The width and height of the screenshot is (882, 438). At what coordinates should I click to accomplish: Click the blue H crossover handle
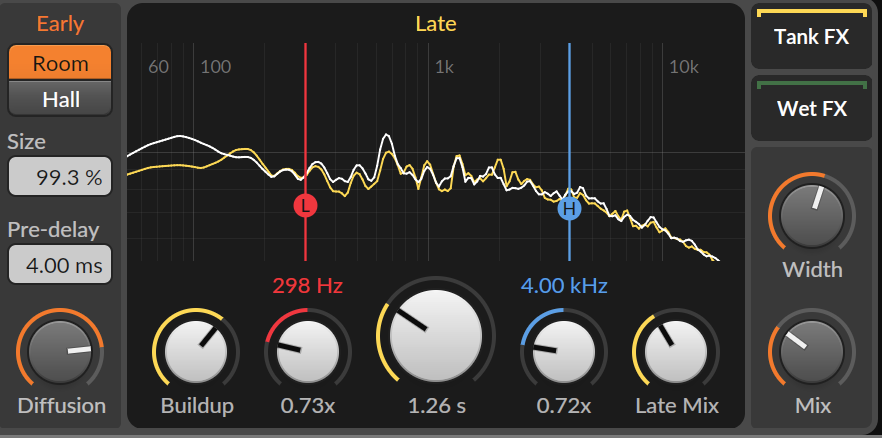569,209
